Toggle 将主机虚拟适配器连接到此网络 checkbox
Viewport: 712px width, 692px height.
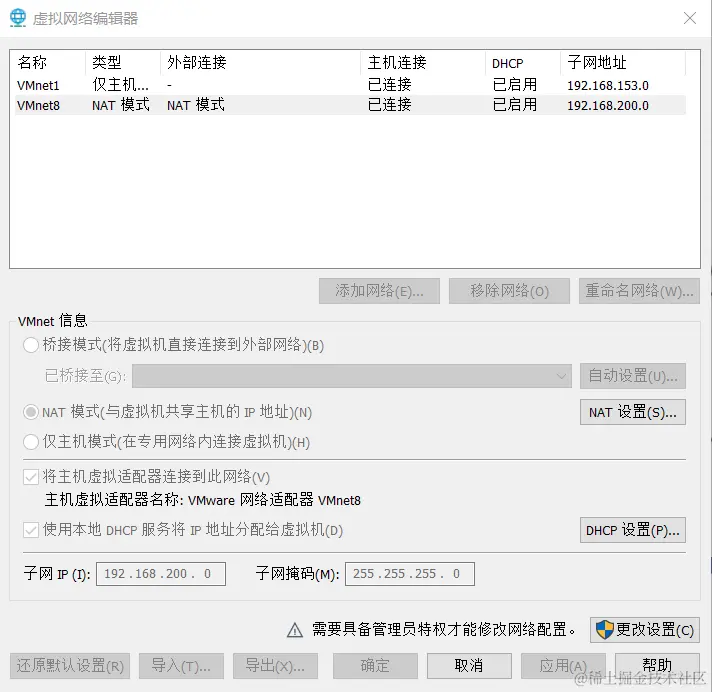pos(31,477)
